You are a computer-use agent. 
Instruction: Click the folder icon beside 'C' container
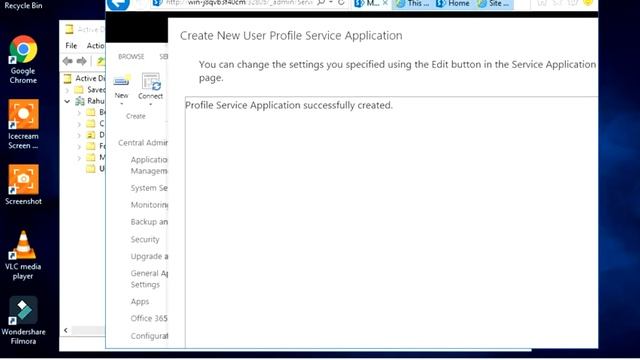91,123
